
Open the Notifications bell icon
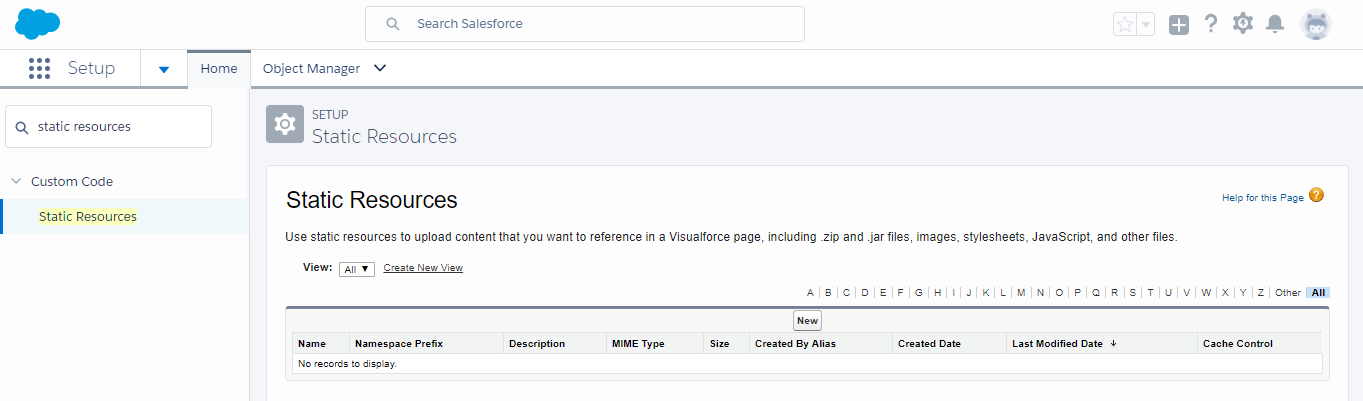pyautogui.click(x=1275, y=24)
